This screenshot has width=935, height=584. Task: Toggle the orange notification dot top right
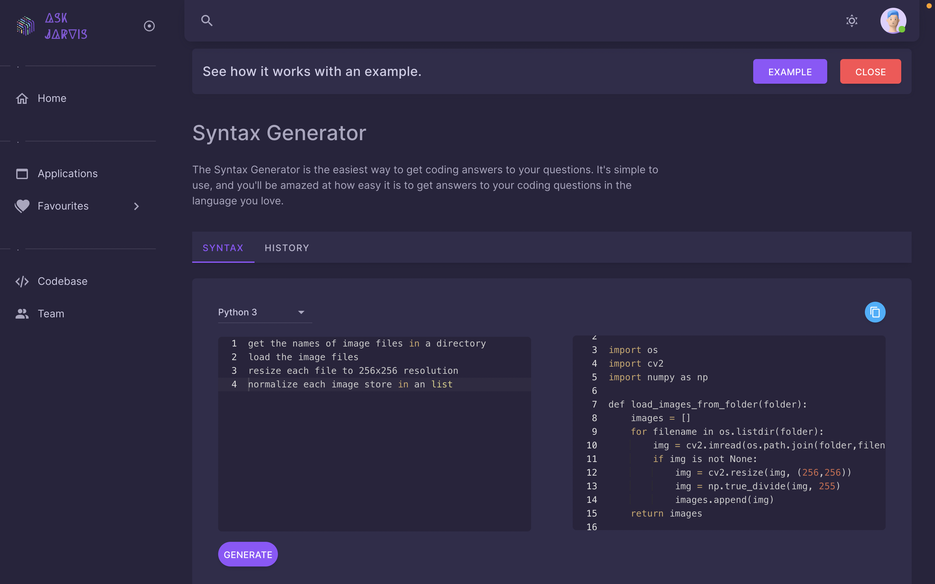point(927,7)
